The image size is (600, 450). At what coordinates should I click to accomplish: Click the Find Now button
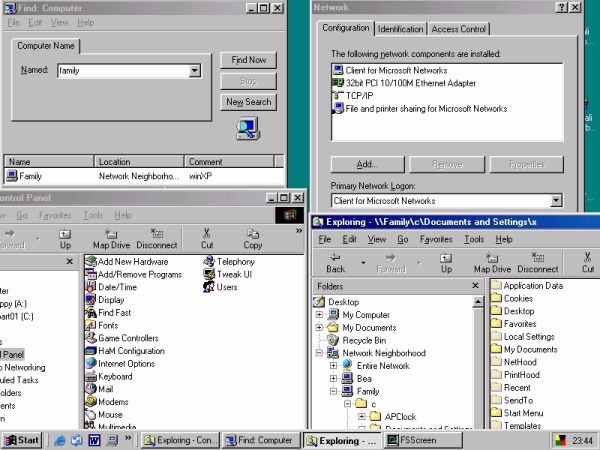tap(249, 60)
